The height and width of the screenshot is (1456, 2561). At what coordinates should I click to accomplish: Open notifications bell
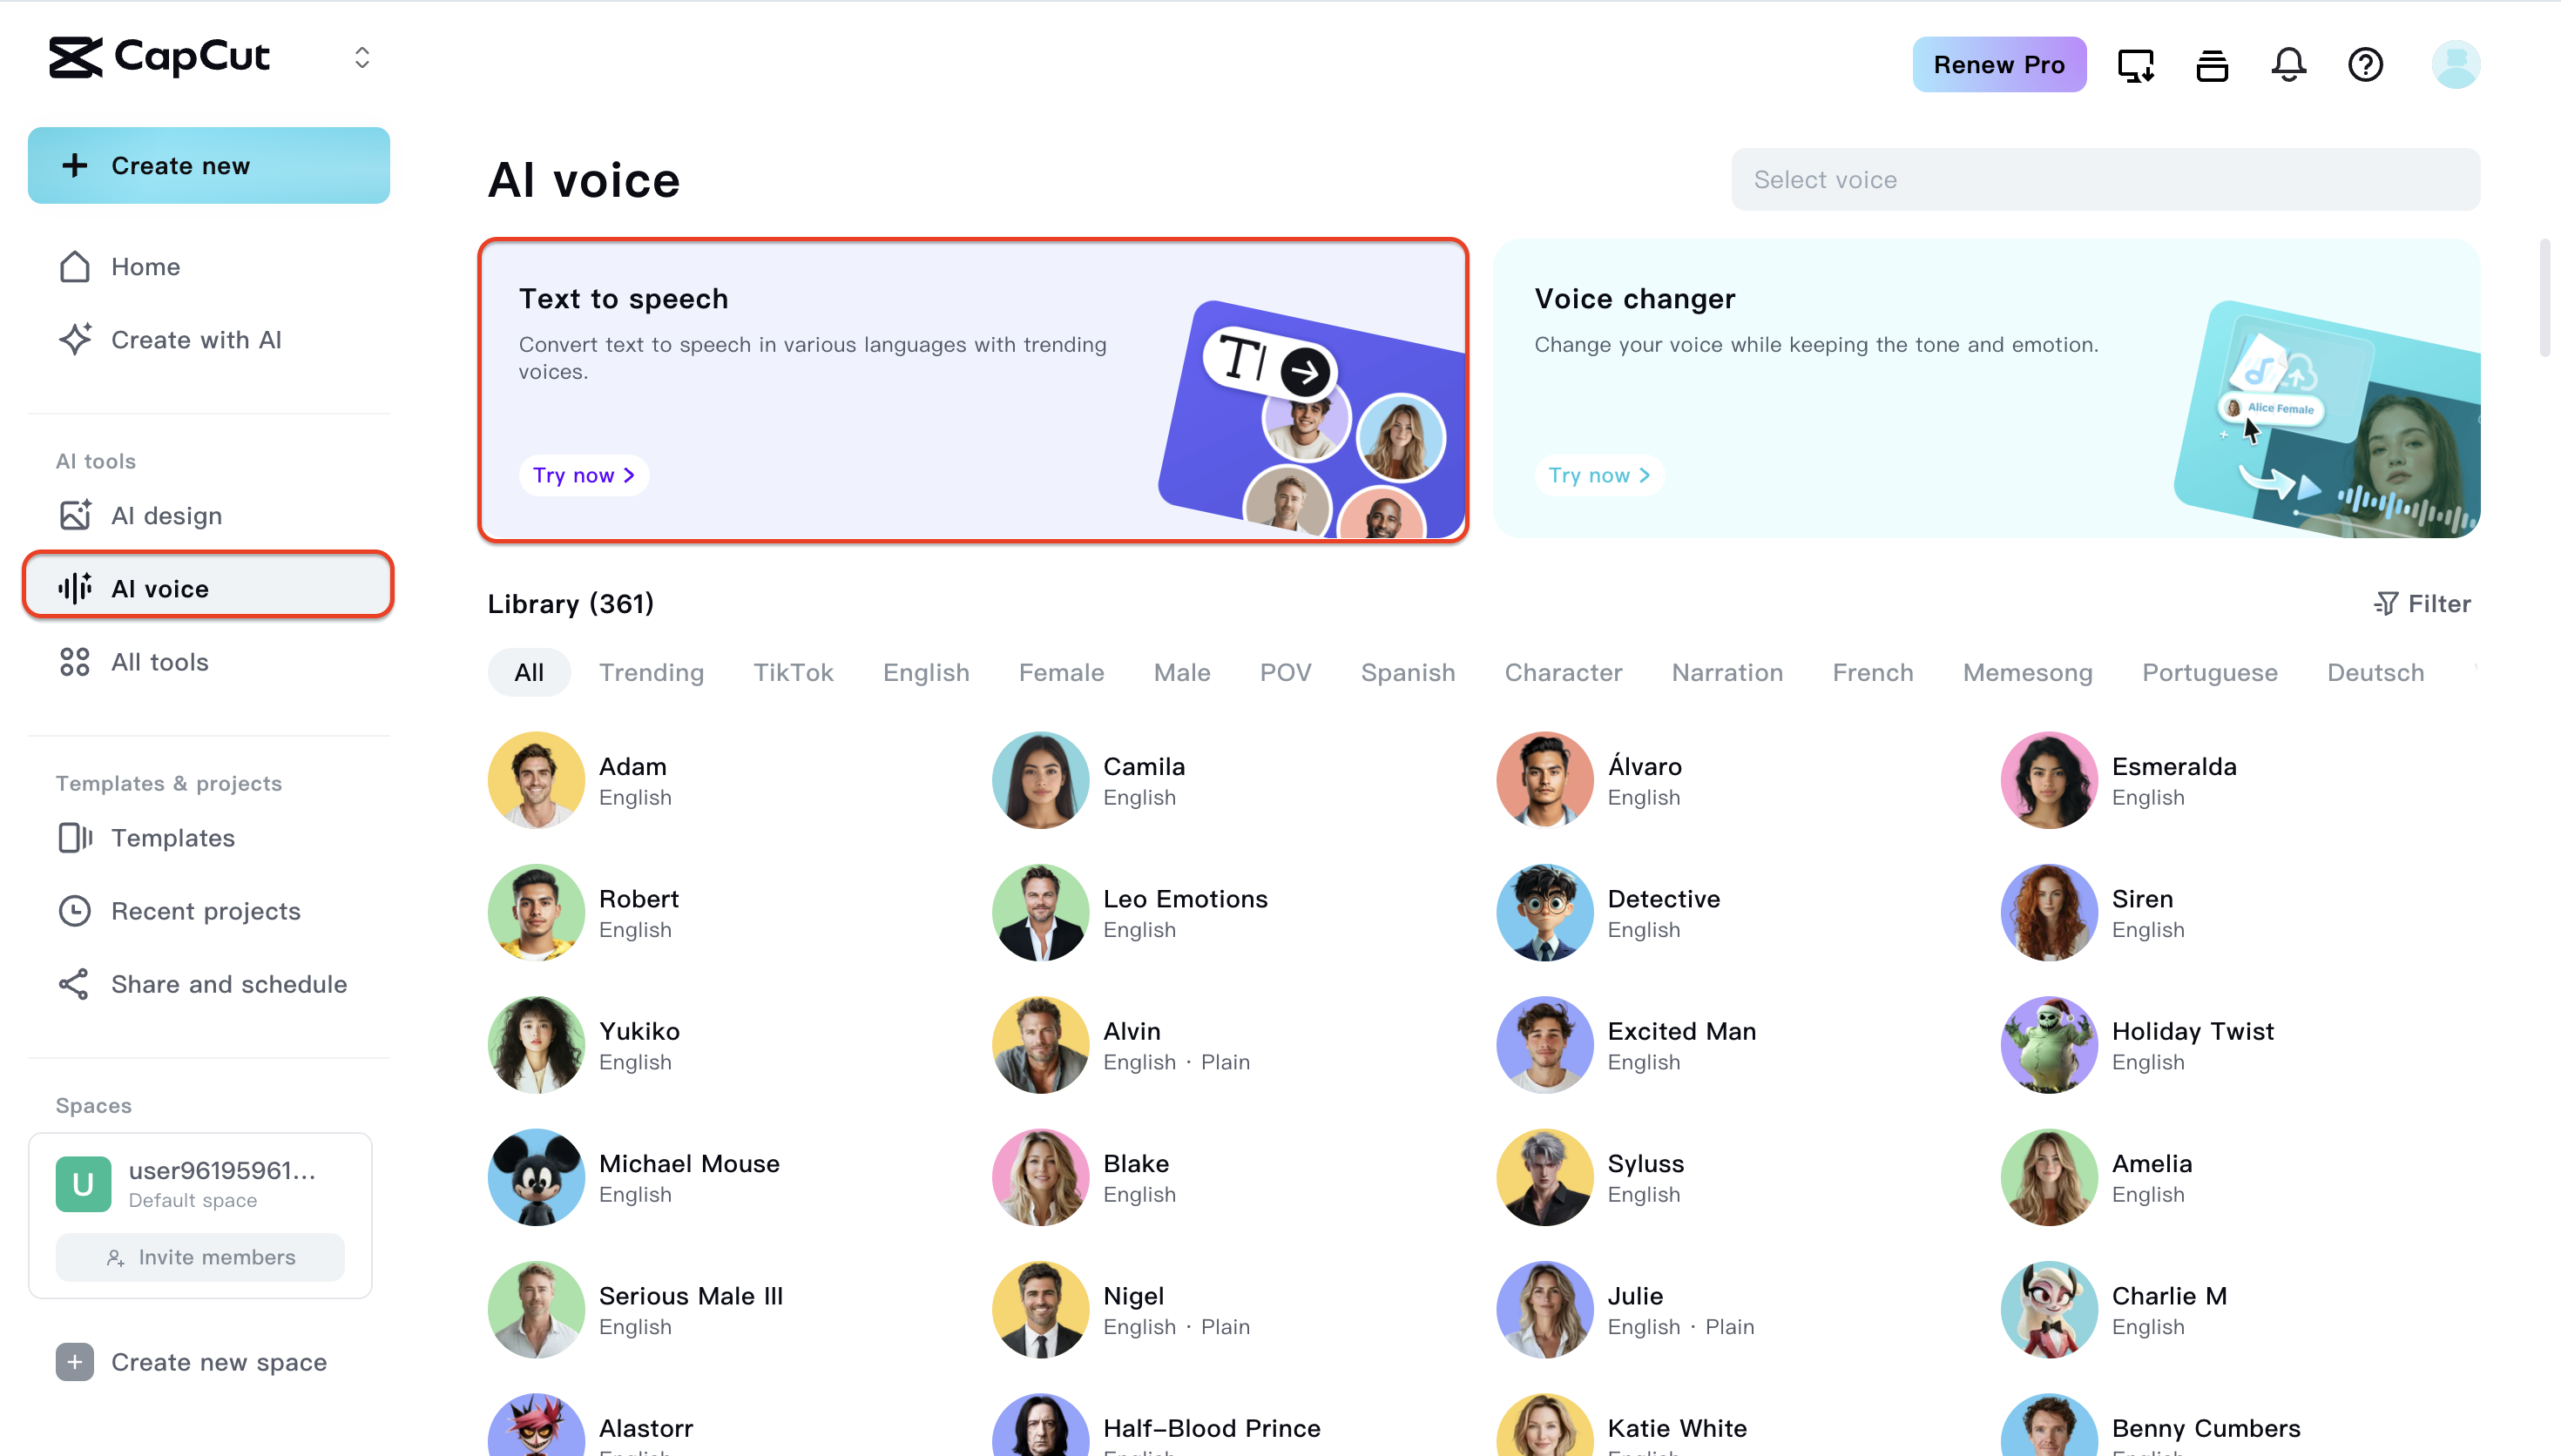[2288, 64]
